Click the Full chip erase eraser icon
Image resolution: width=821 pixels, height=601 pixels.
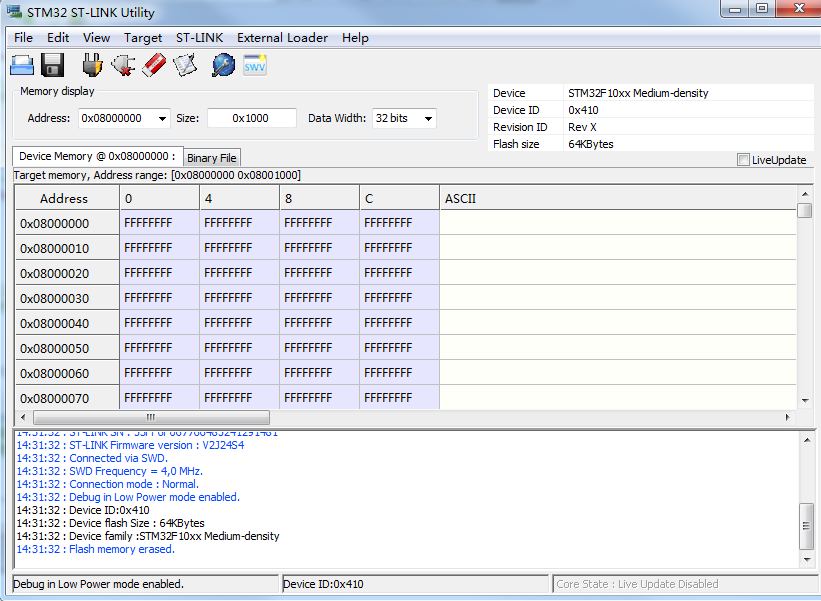point(154,65)
